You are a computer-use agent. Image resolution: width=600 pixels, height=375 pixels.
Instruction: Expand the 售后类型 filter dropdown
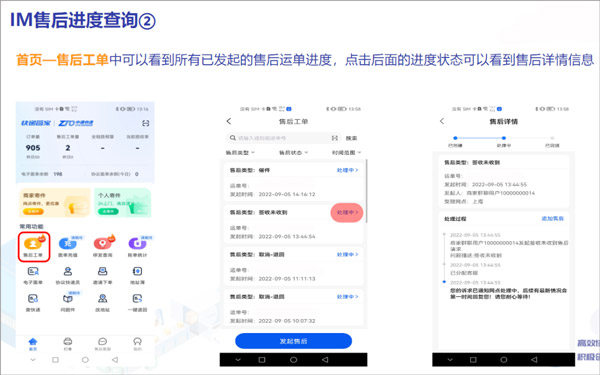click(240, 153)
